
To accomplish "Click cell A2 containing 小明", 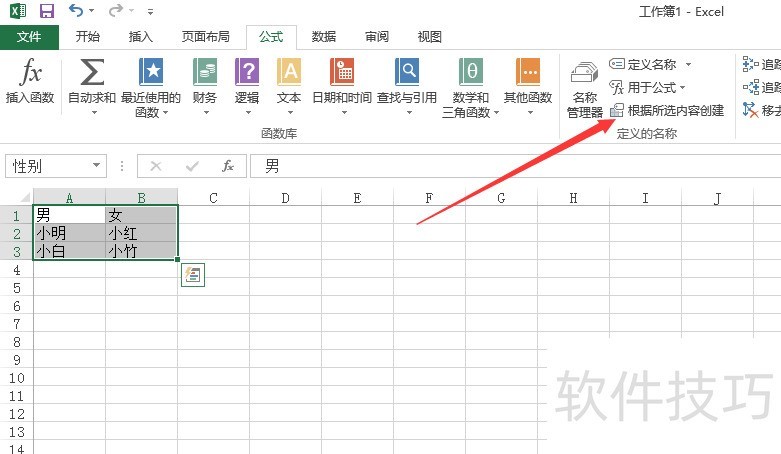I will [x=69, y=233].
